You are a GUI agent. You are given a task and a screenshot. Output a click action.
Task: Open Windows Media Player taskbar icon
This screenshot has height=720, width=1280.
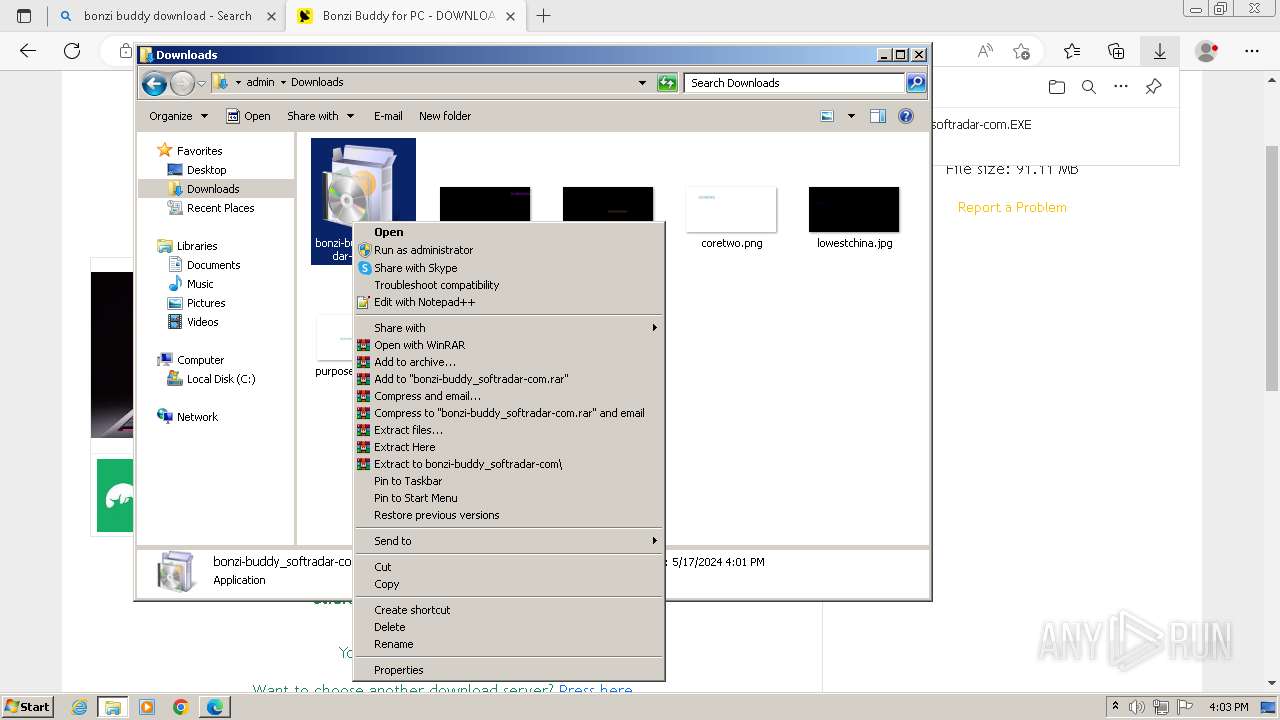(146, 707)
